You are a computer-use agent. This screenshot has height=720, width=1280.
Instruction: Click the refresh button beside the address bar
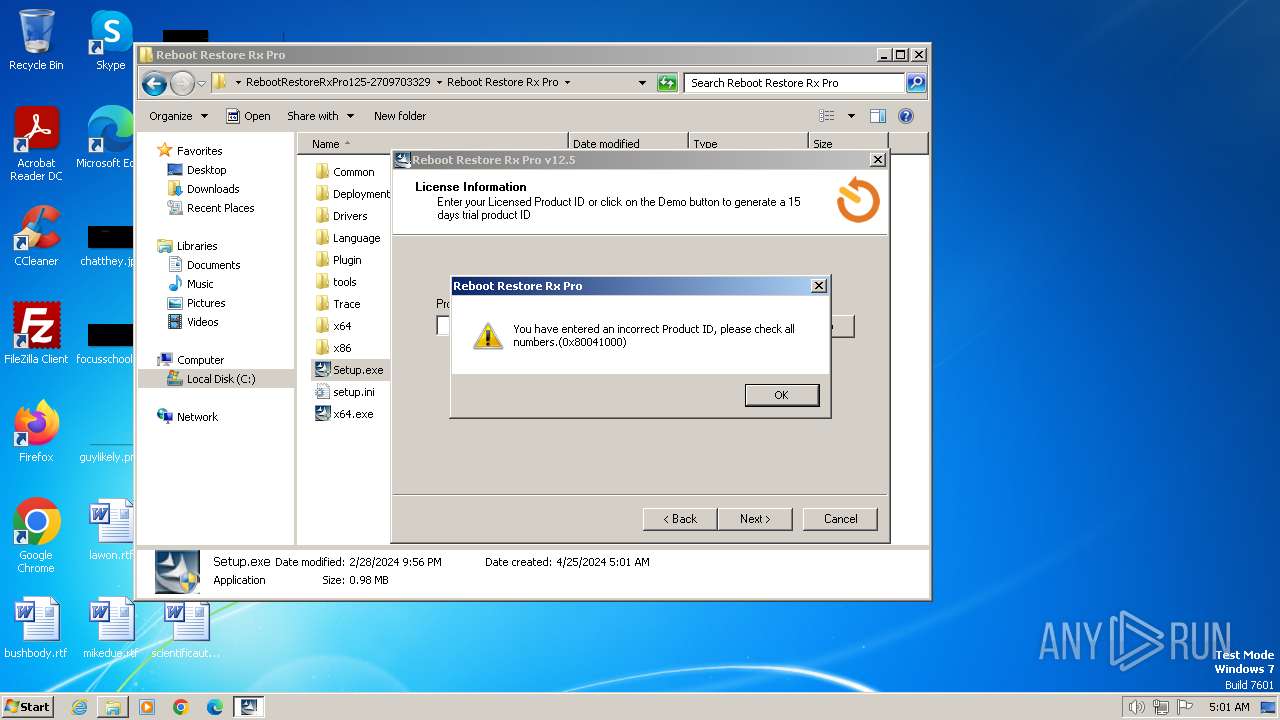667,83
